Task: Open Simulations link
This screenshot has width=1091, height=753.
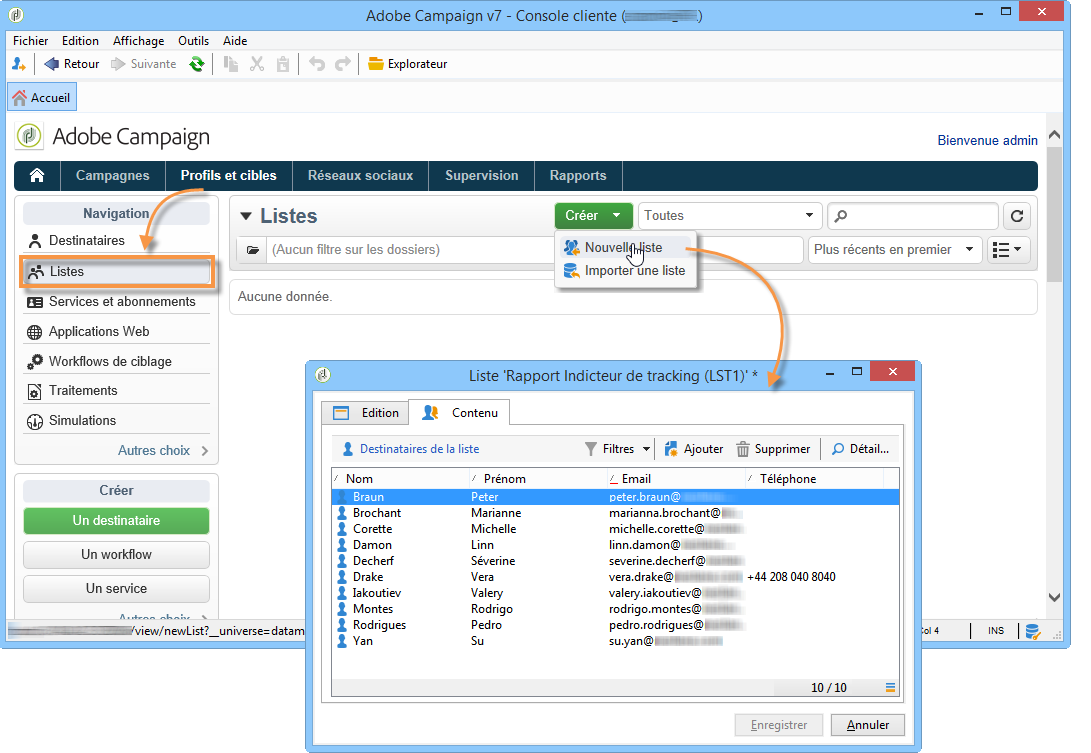Action: coord(116,420)
